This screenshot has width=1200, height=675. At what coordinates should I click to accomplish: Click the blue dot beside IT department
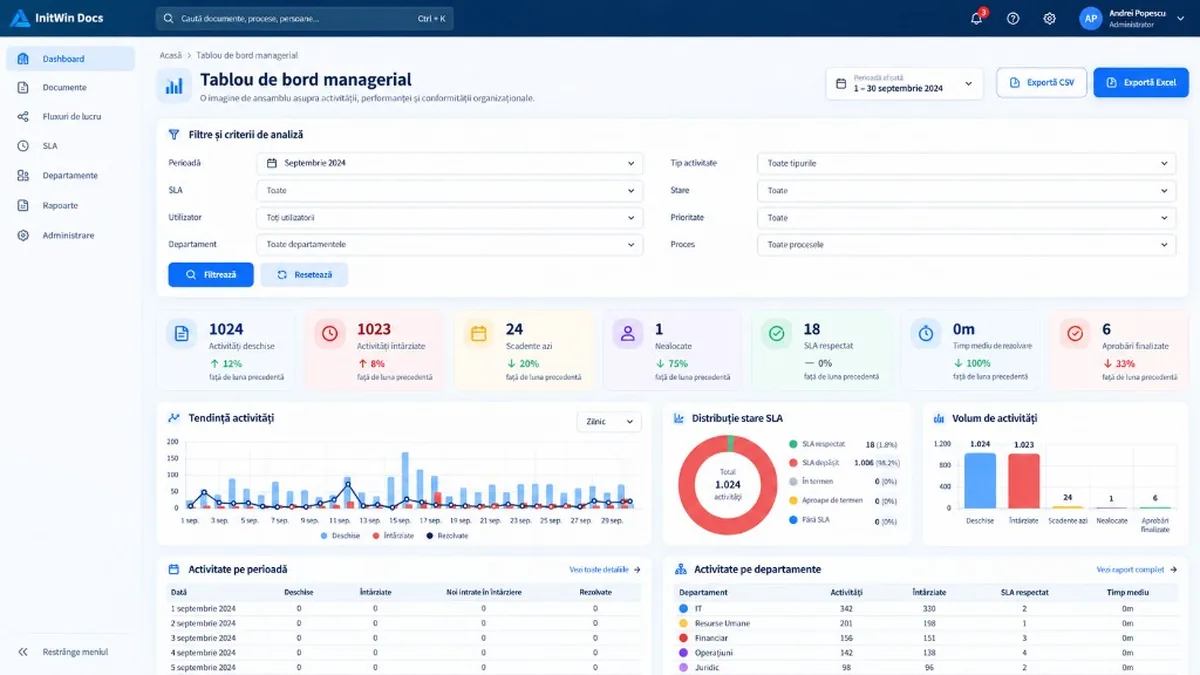coord(683,608)
